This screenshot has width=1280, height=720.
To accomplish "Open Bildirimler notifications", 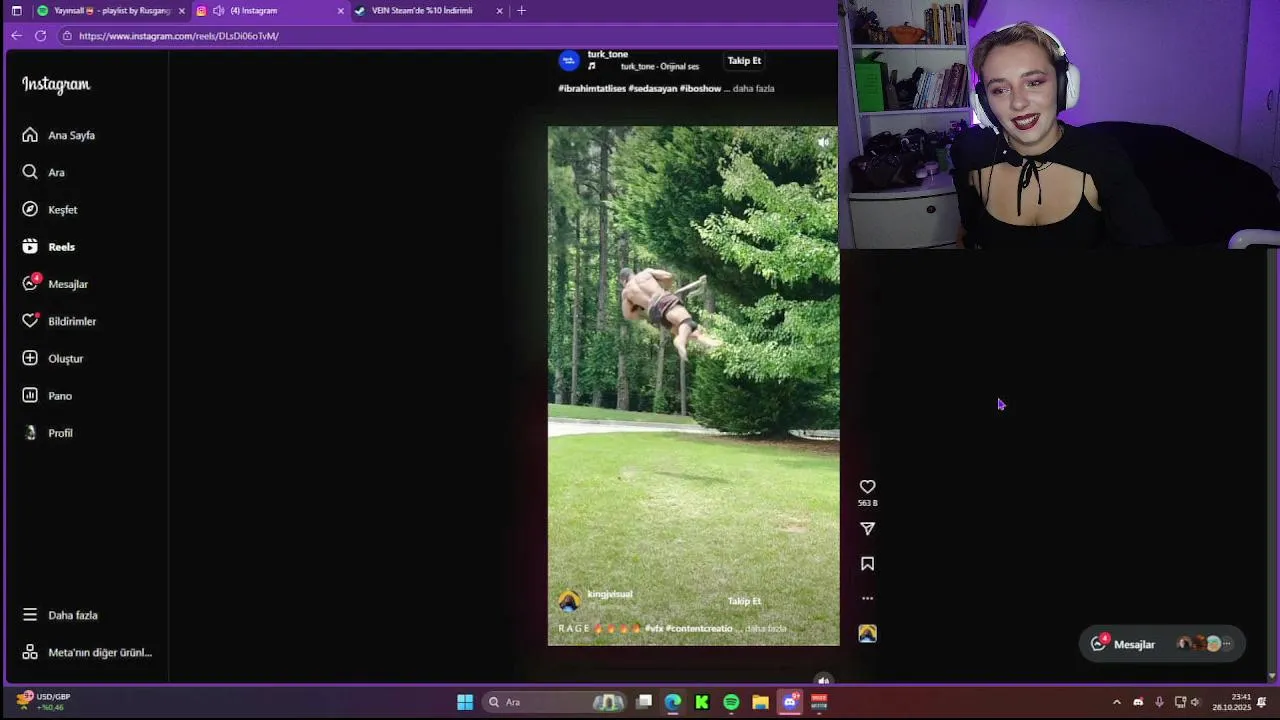I will (59, 321).
